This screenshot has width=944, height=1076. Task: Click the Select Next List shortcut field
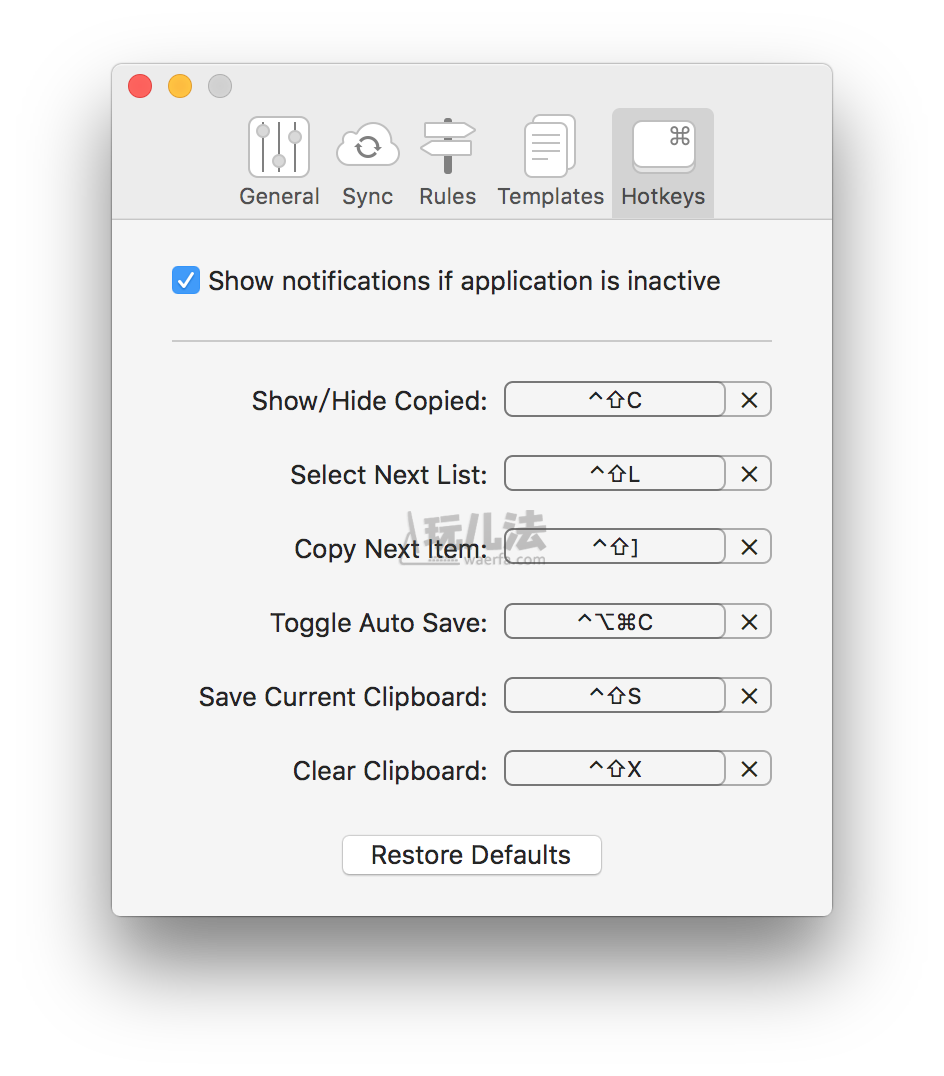click(615, 473)
